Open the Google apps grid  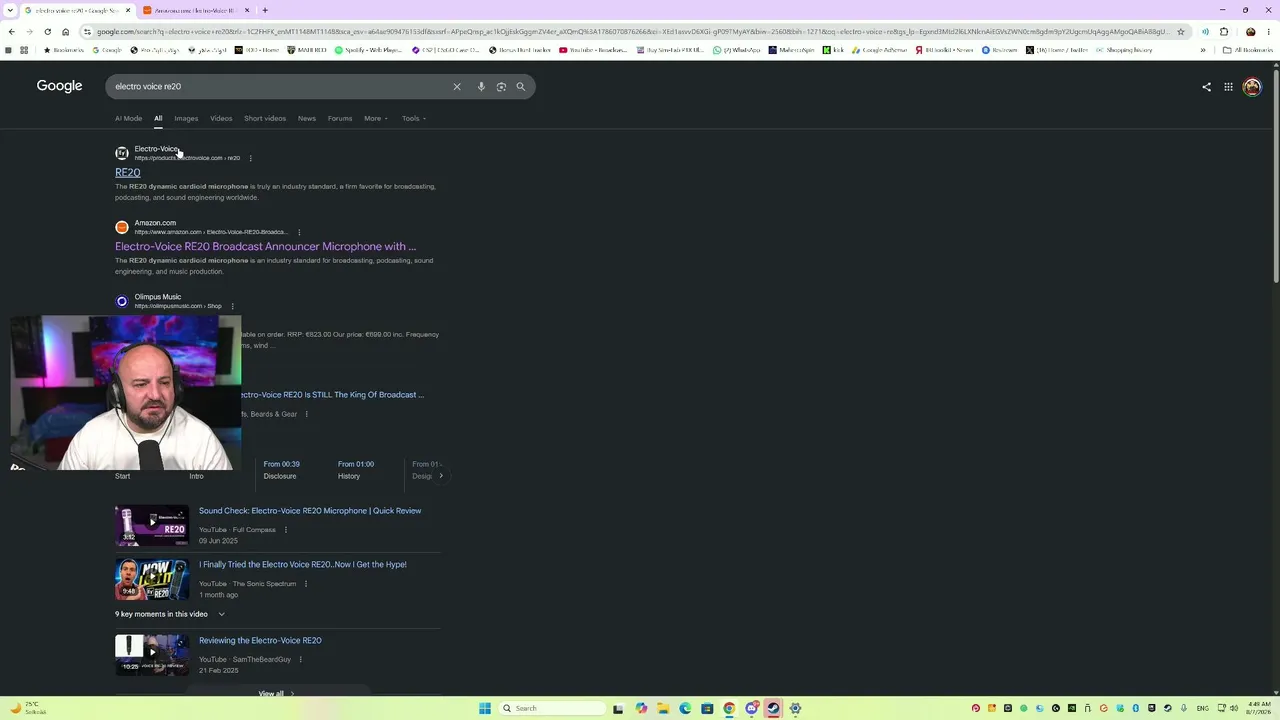(1228, 87)
